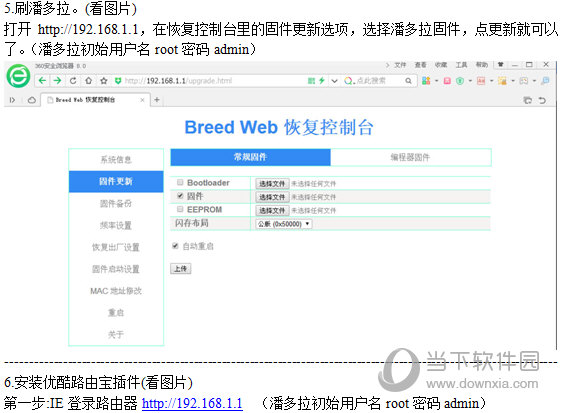Click the yellow folder extension icon

pyautogui.click(x=502, y=81)
